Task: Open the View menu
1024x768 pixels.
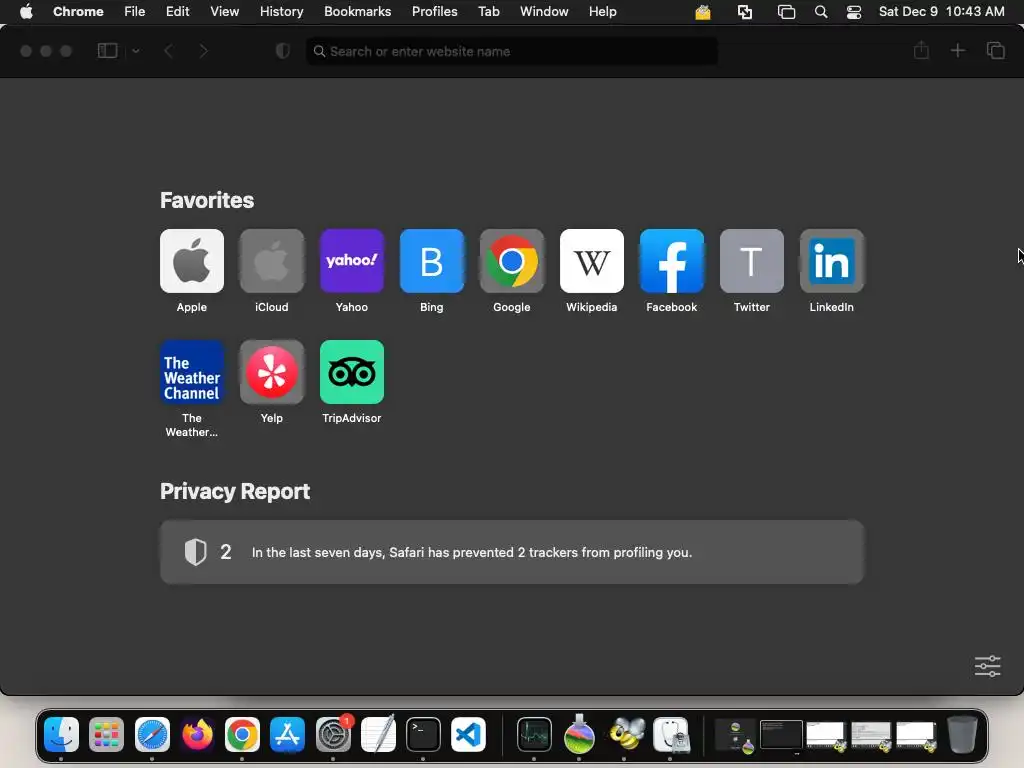Action: [225, 12]
